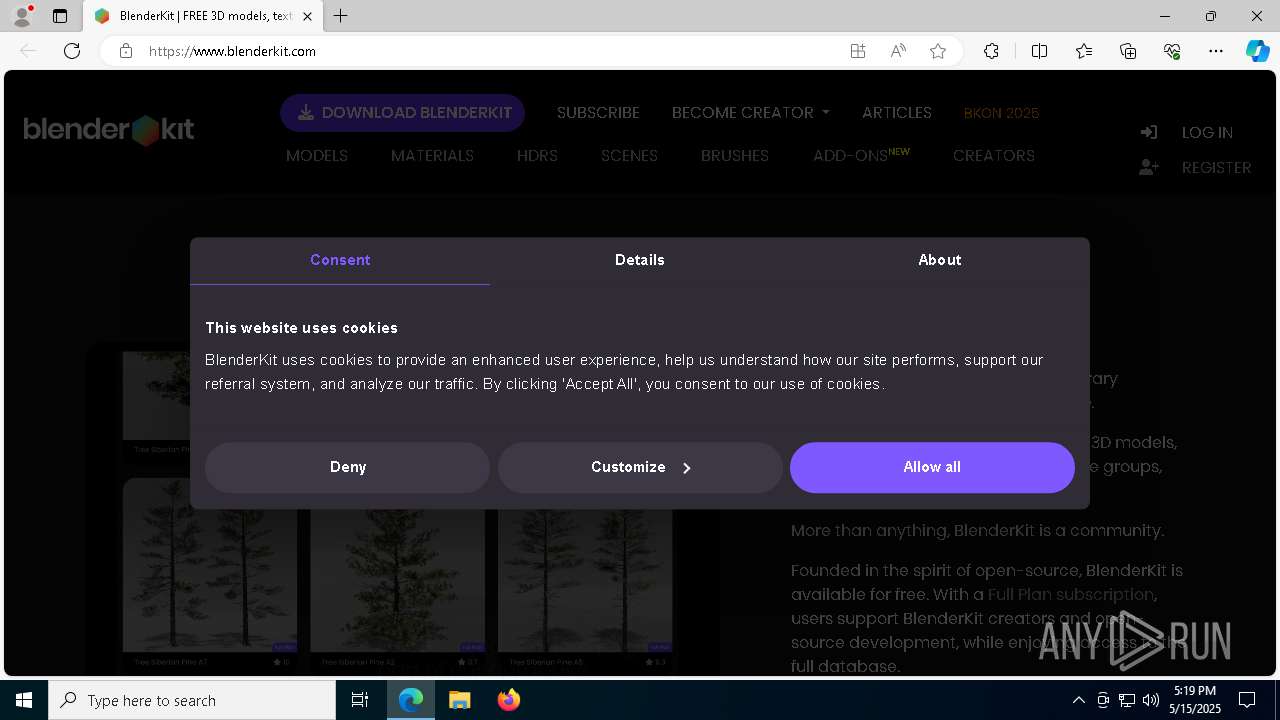Click Download BlenderKit button
This screenshot has width=1280, height=720.
pyautogui.click(x=402, y=113)
